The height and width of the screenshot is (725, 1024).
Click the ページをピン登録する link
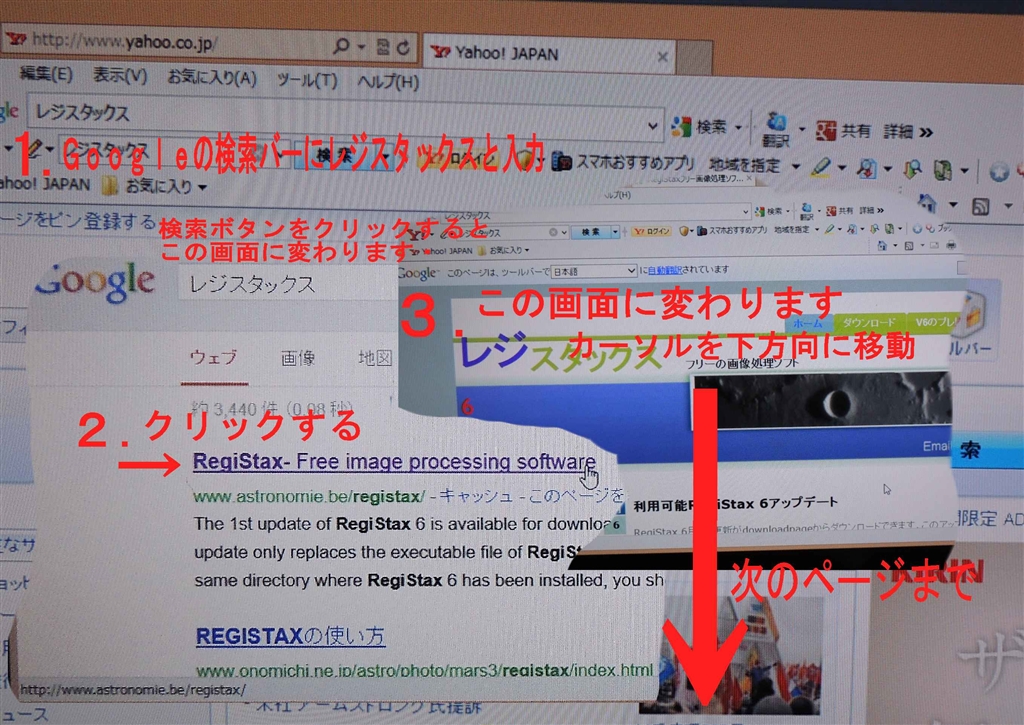coord(78,220)
